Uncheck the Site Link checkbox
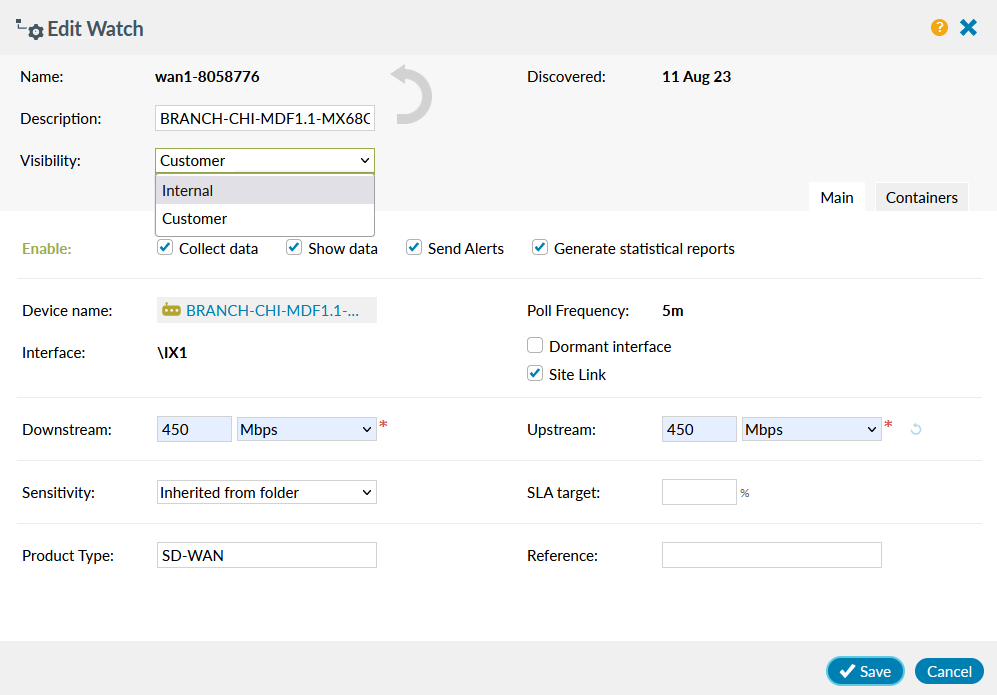The width and height of the screenshot is (997, 695). click(x=537, y=373)
